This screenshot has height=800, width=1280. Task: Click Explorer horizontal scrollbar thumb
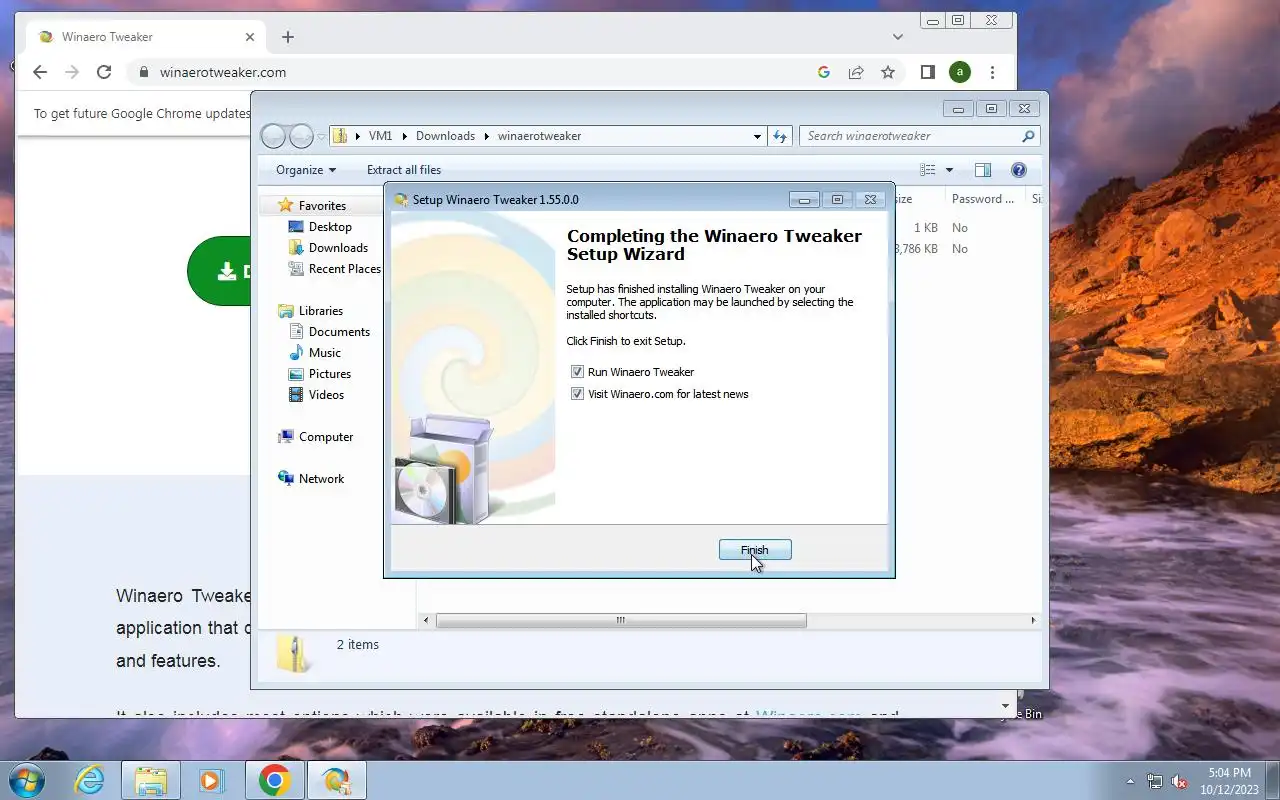click(x=621, y=621)
